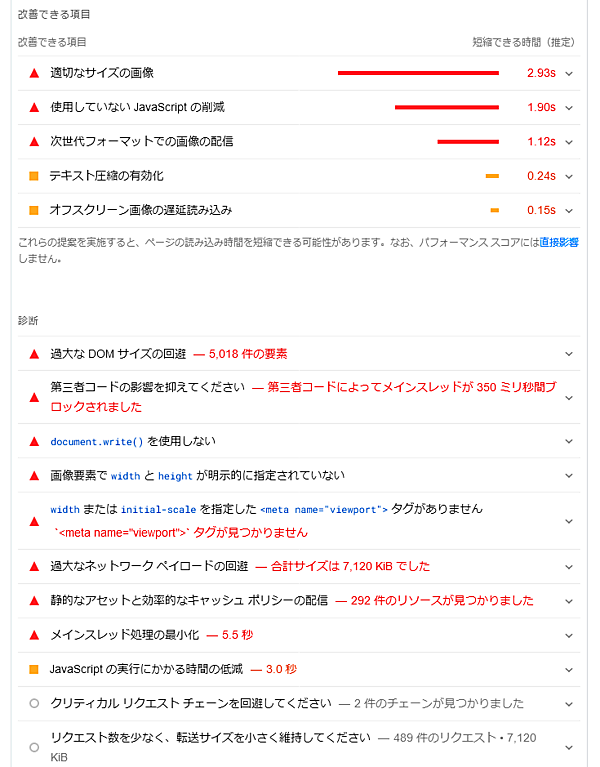Click red triangle beside メインスレッド処理の最小化
600x767 pixels.
(33, 635)
